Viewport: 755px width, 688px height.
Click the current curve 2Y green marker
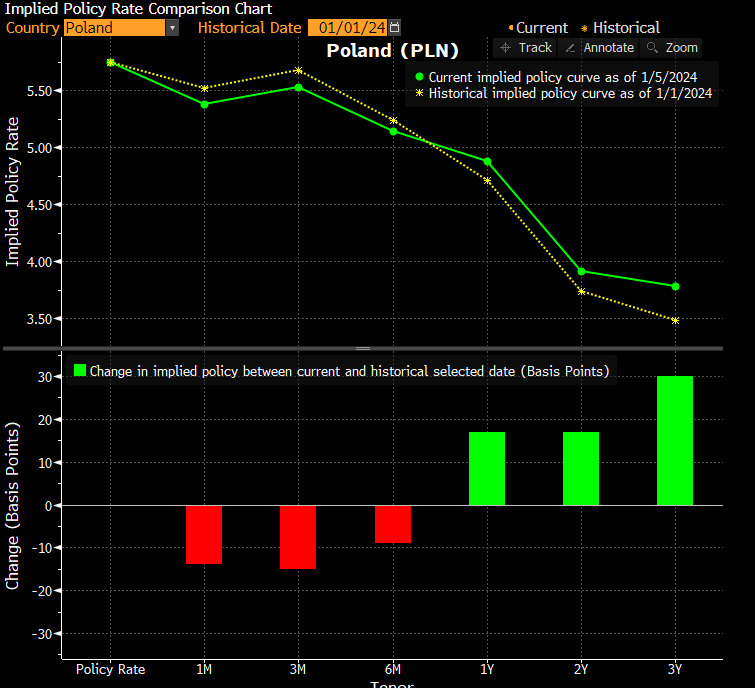coord(581,272)
